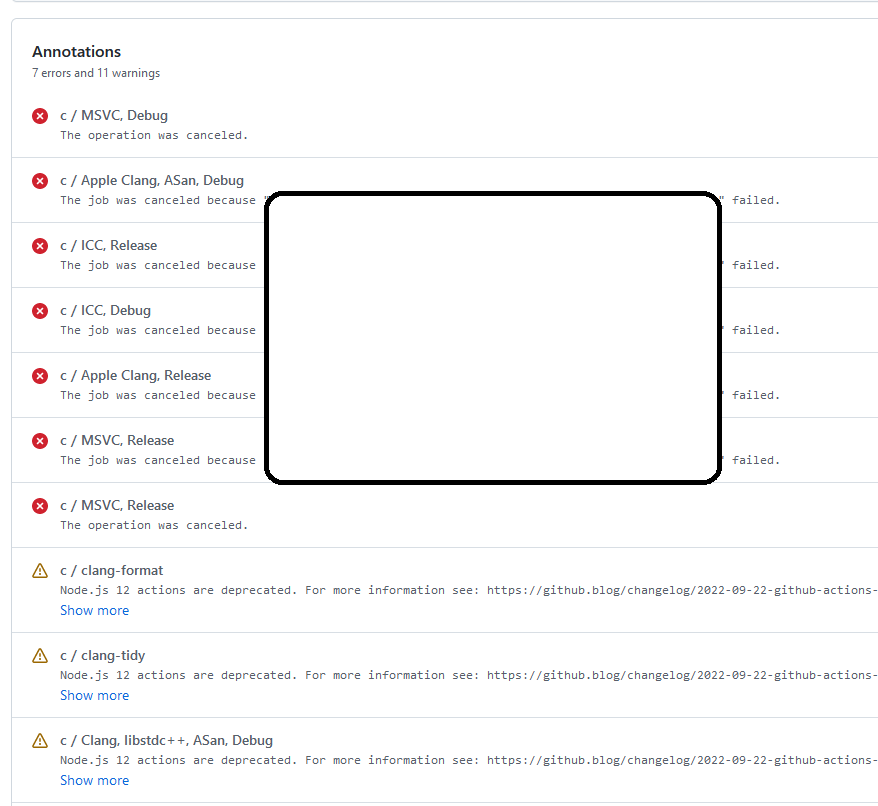
Task: Open 'c / Apple Clang, Release' annotation
Action: click(x=136, y=375)
